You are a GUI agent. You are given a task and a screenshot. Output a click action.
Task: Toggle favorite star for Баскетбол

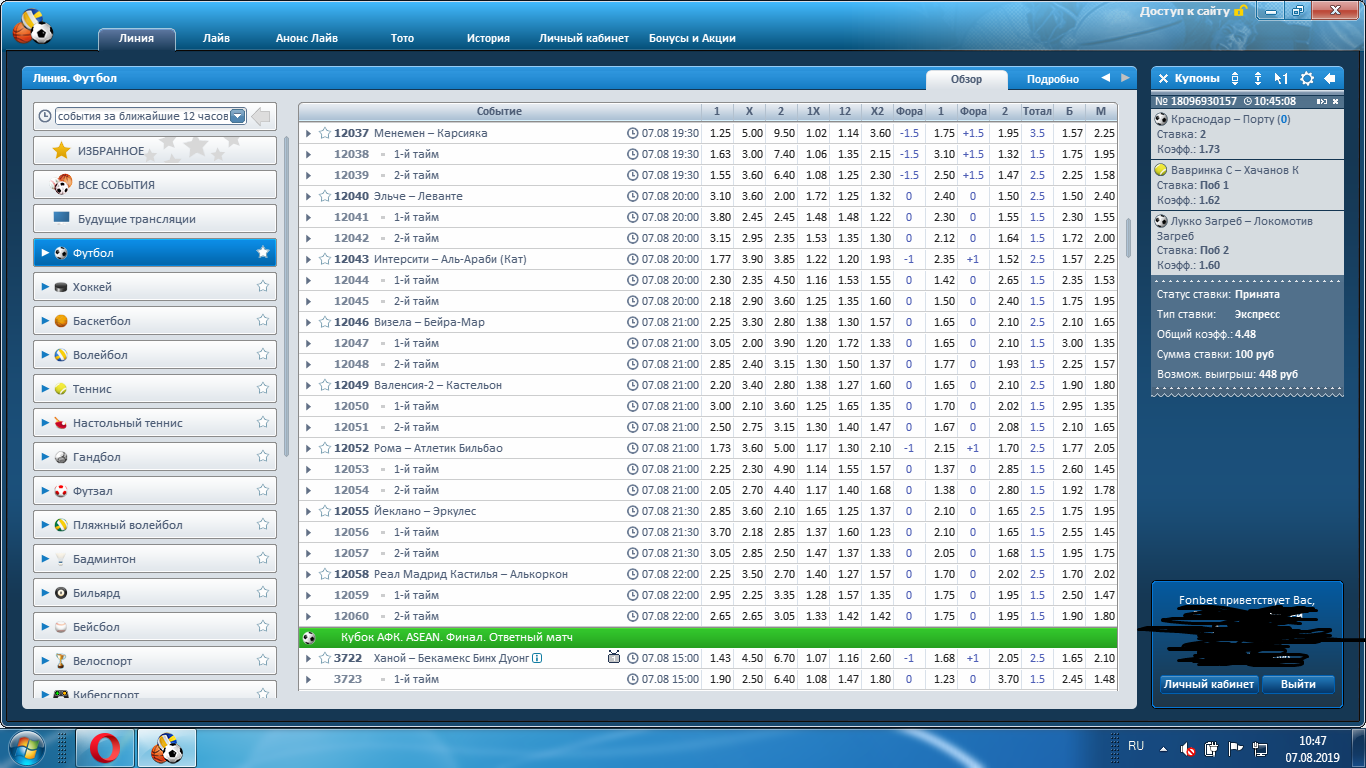click(263, 321)
